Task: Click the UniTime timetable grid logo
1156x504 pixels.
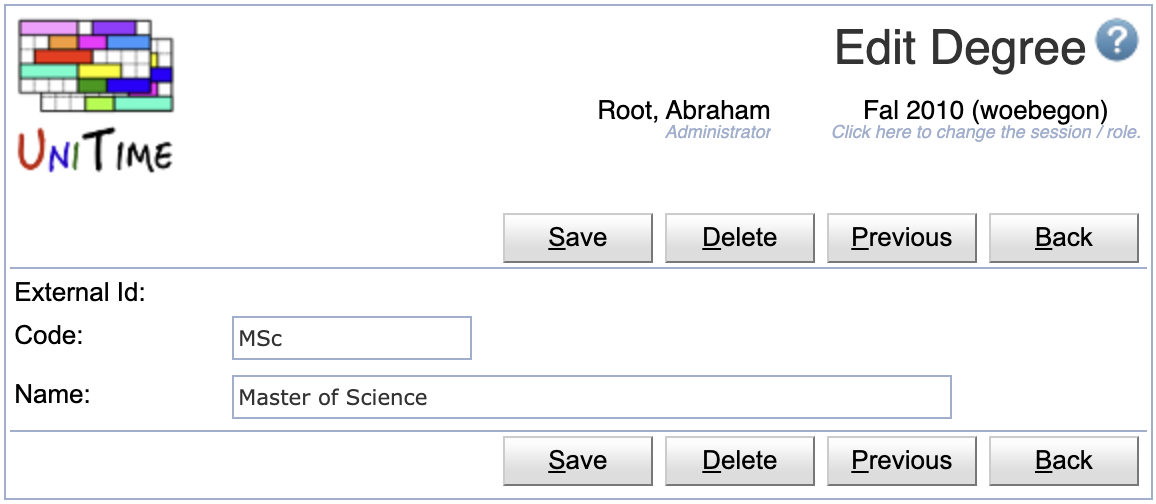Action: coord(96,66)
